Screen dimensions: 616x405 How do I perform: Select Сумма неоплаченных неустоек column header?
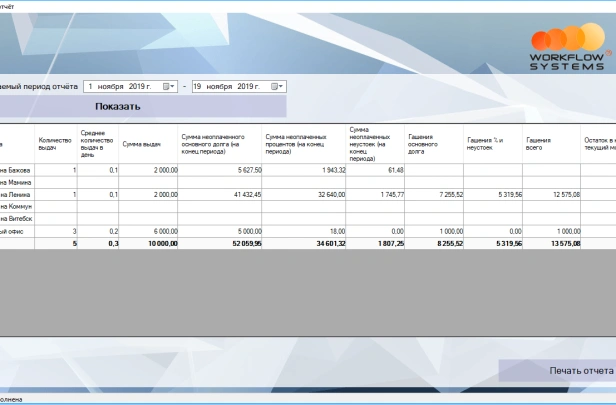click(x=375, y=143)
